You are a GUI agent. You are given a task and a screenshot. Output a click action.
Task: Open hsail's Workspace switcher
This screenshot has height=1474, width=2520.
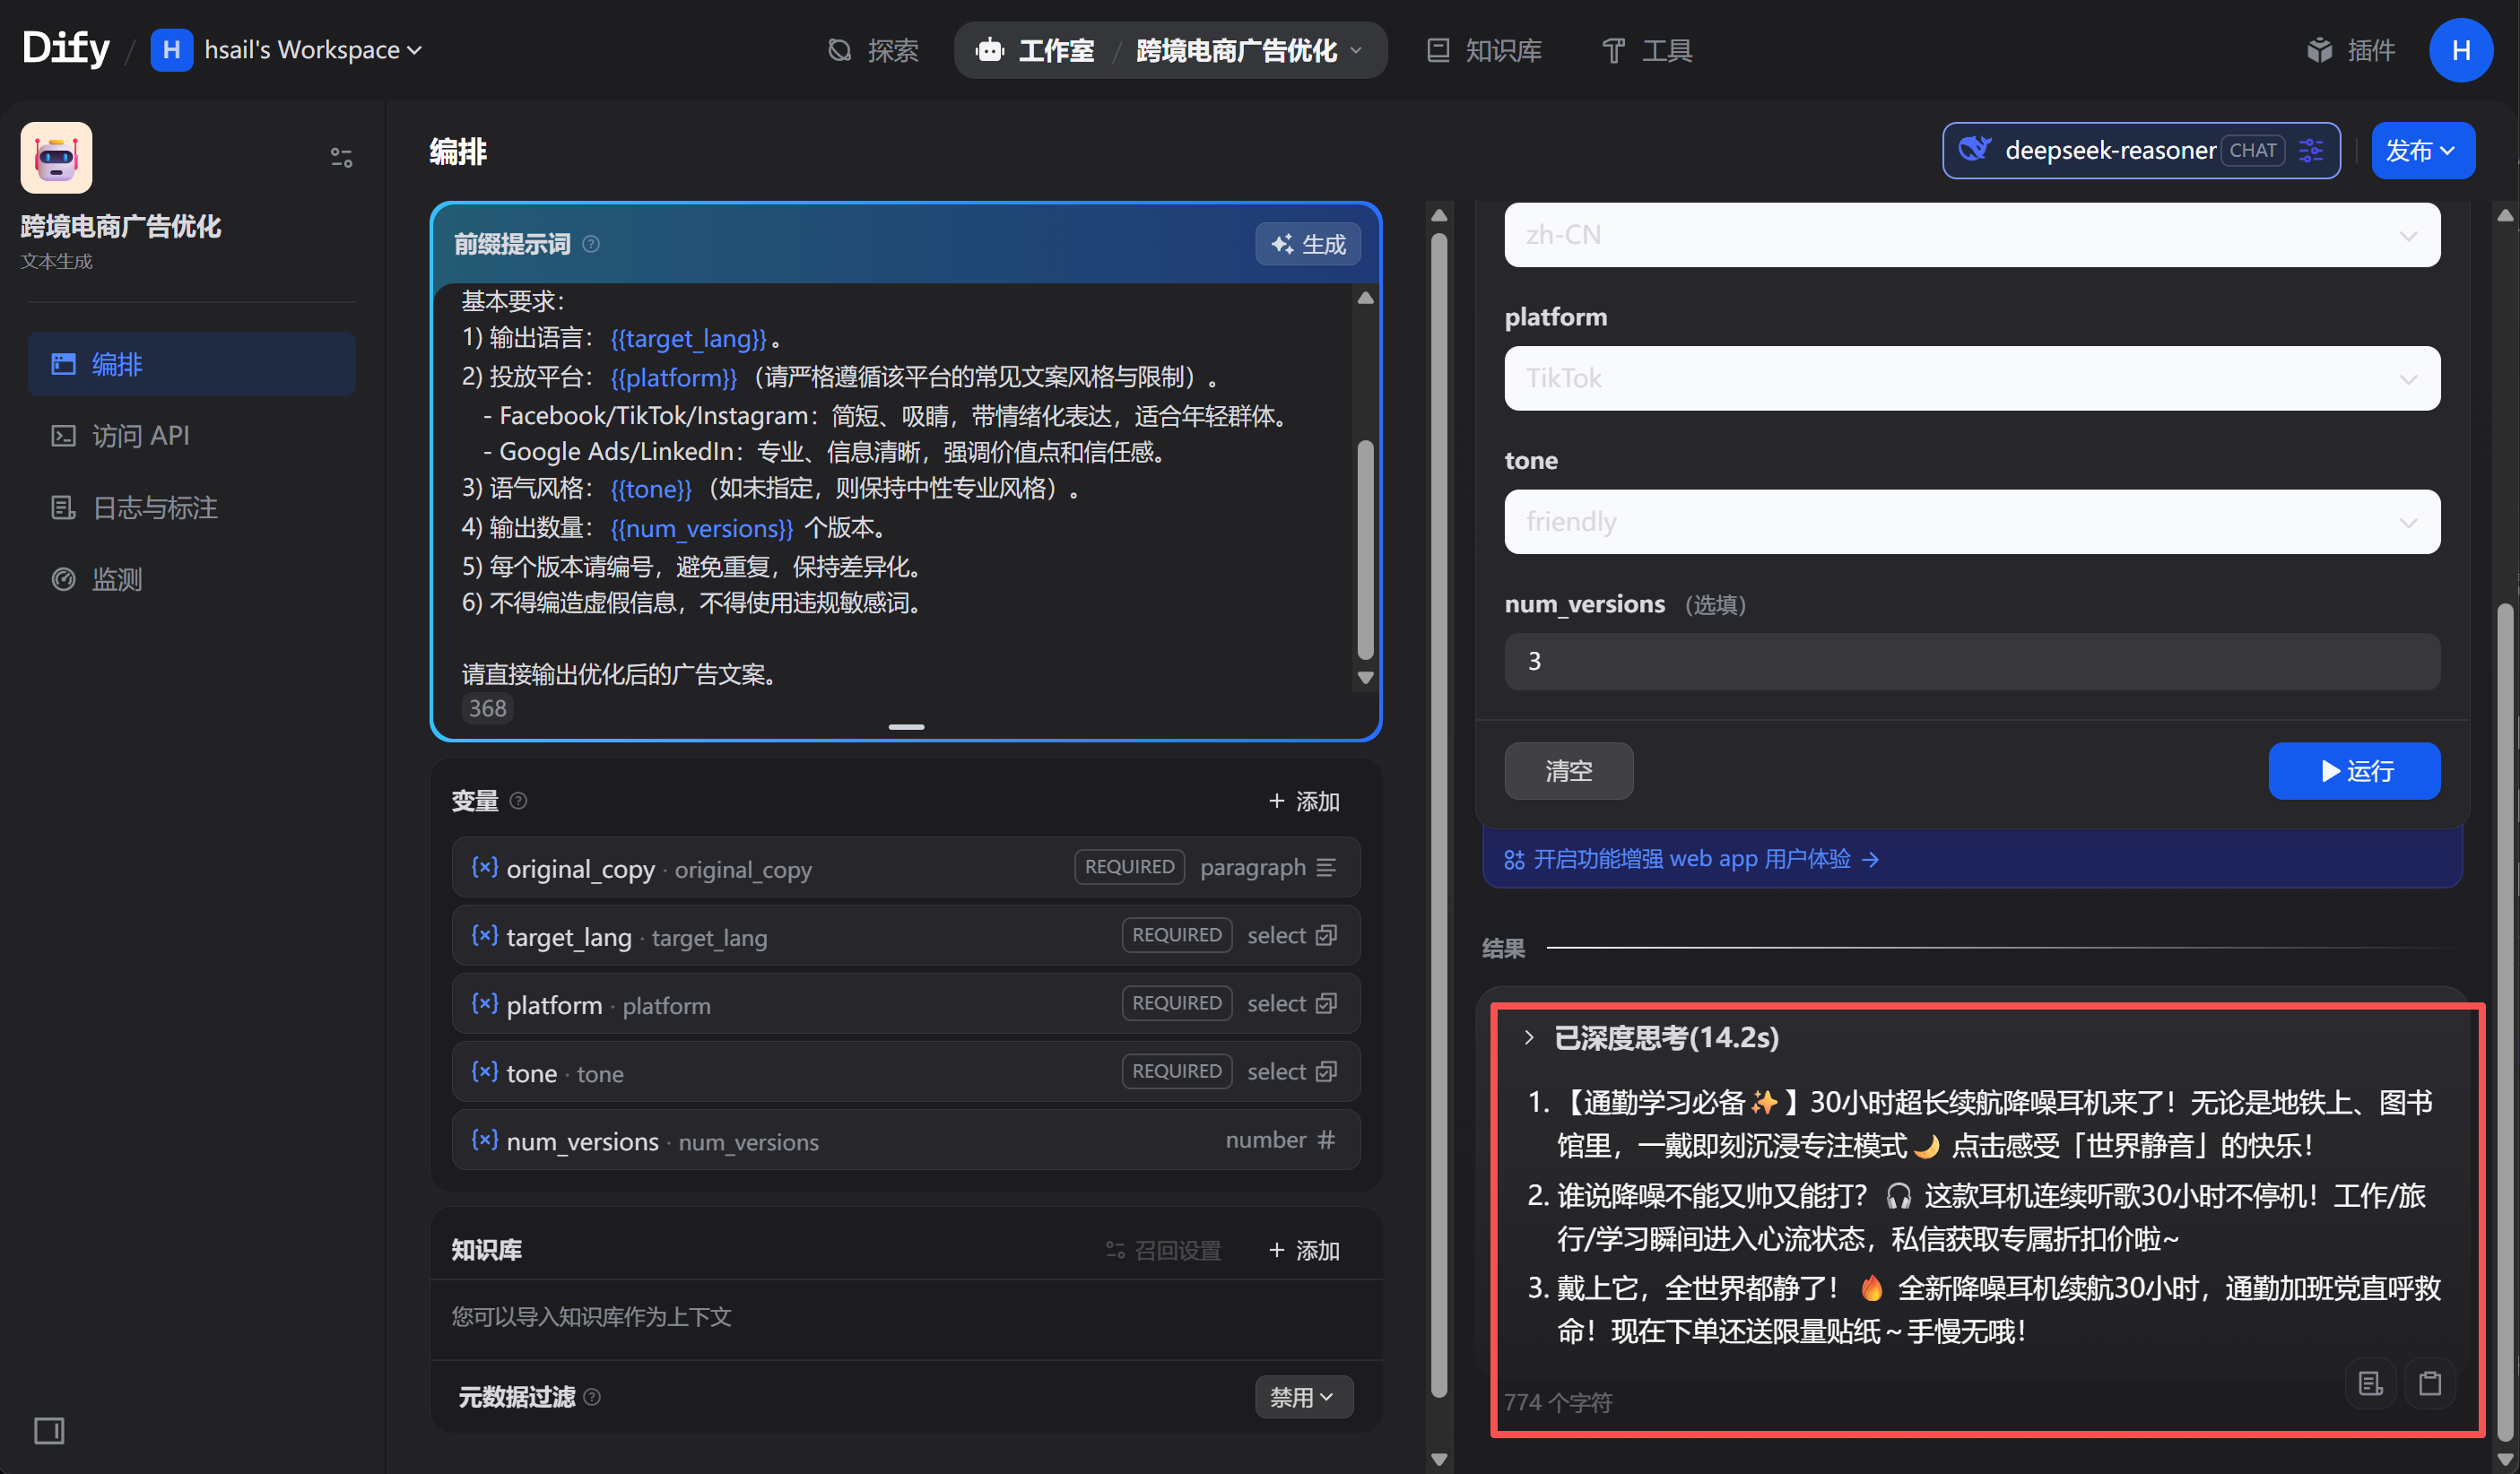point(287,49)
